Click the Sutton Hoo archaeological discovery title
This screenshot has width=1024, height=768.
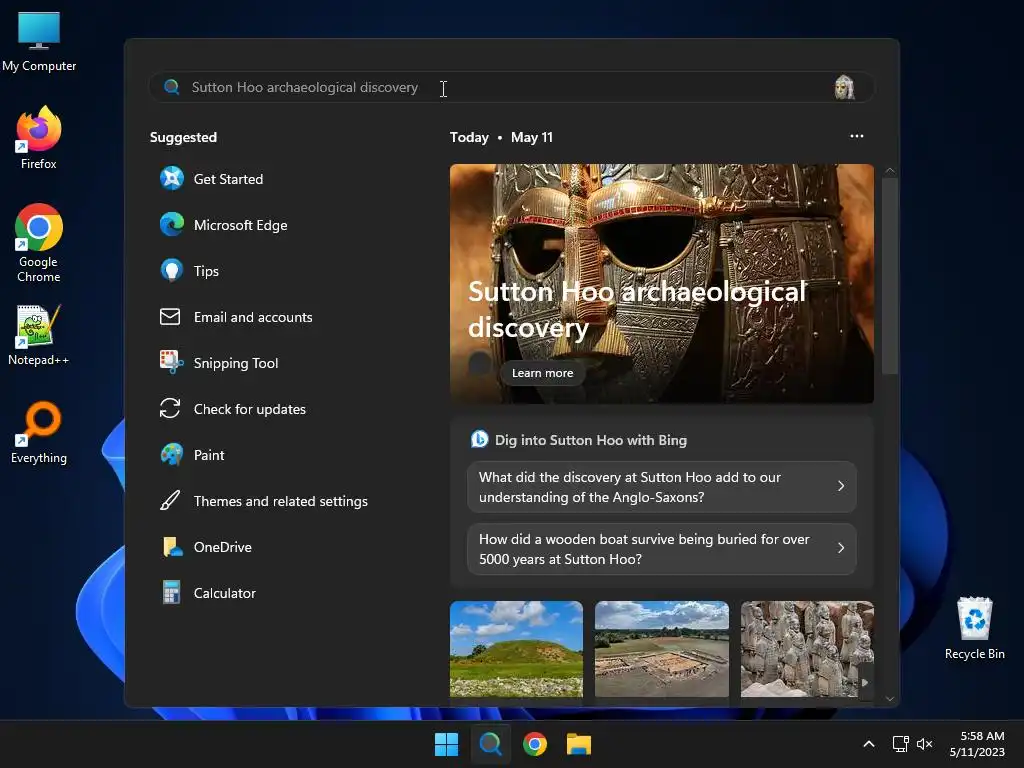(637, 310)
